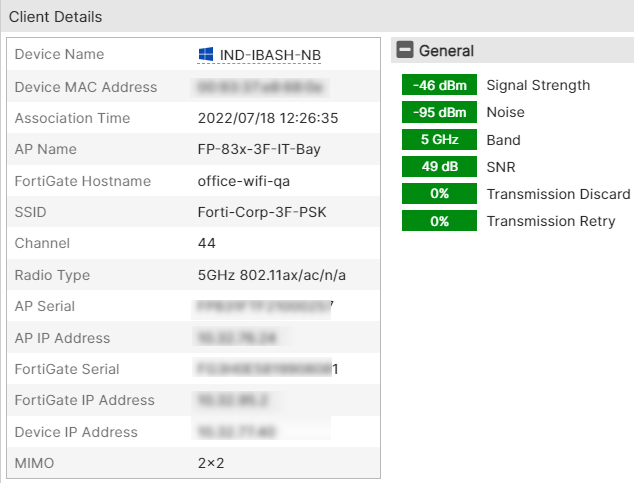Screen dimensions: 634x483
Task: Click the Device MAC Address row label
Action: [x=86, y=87]
